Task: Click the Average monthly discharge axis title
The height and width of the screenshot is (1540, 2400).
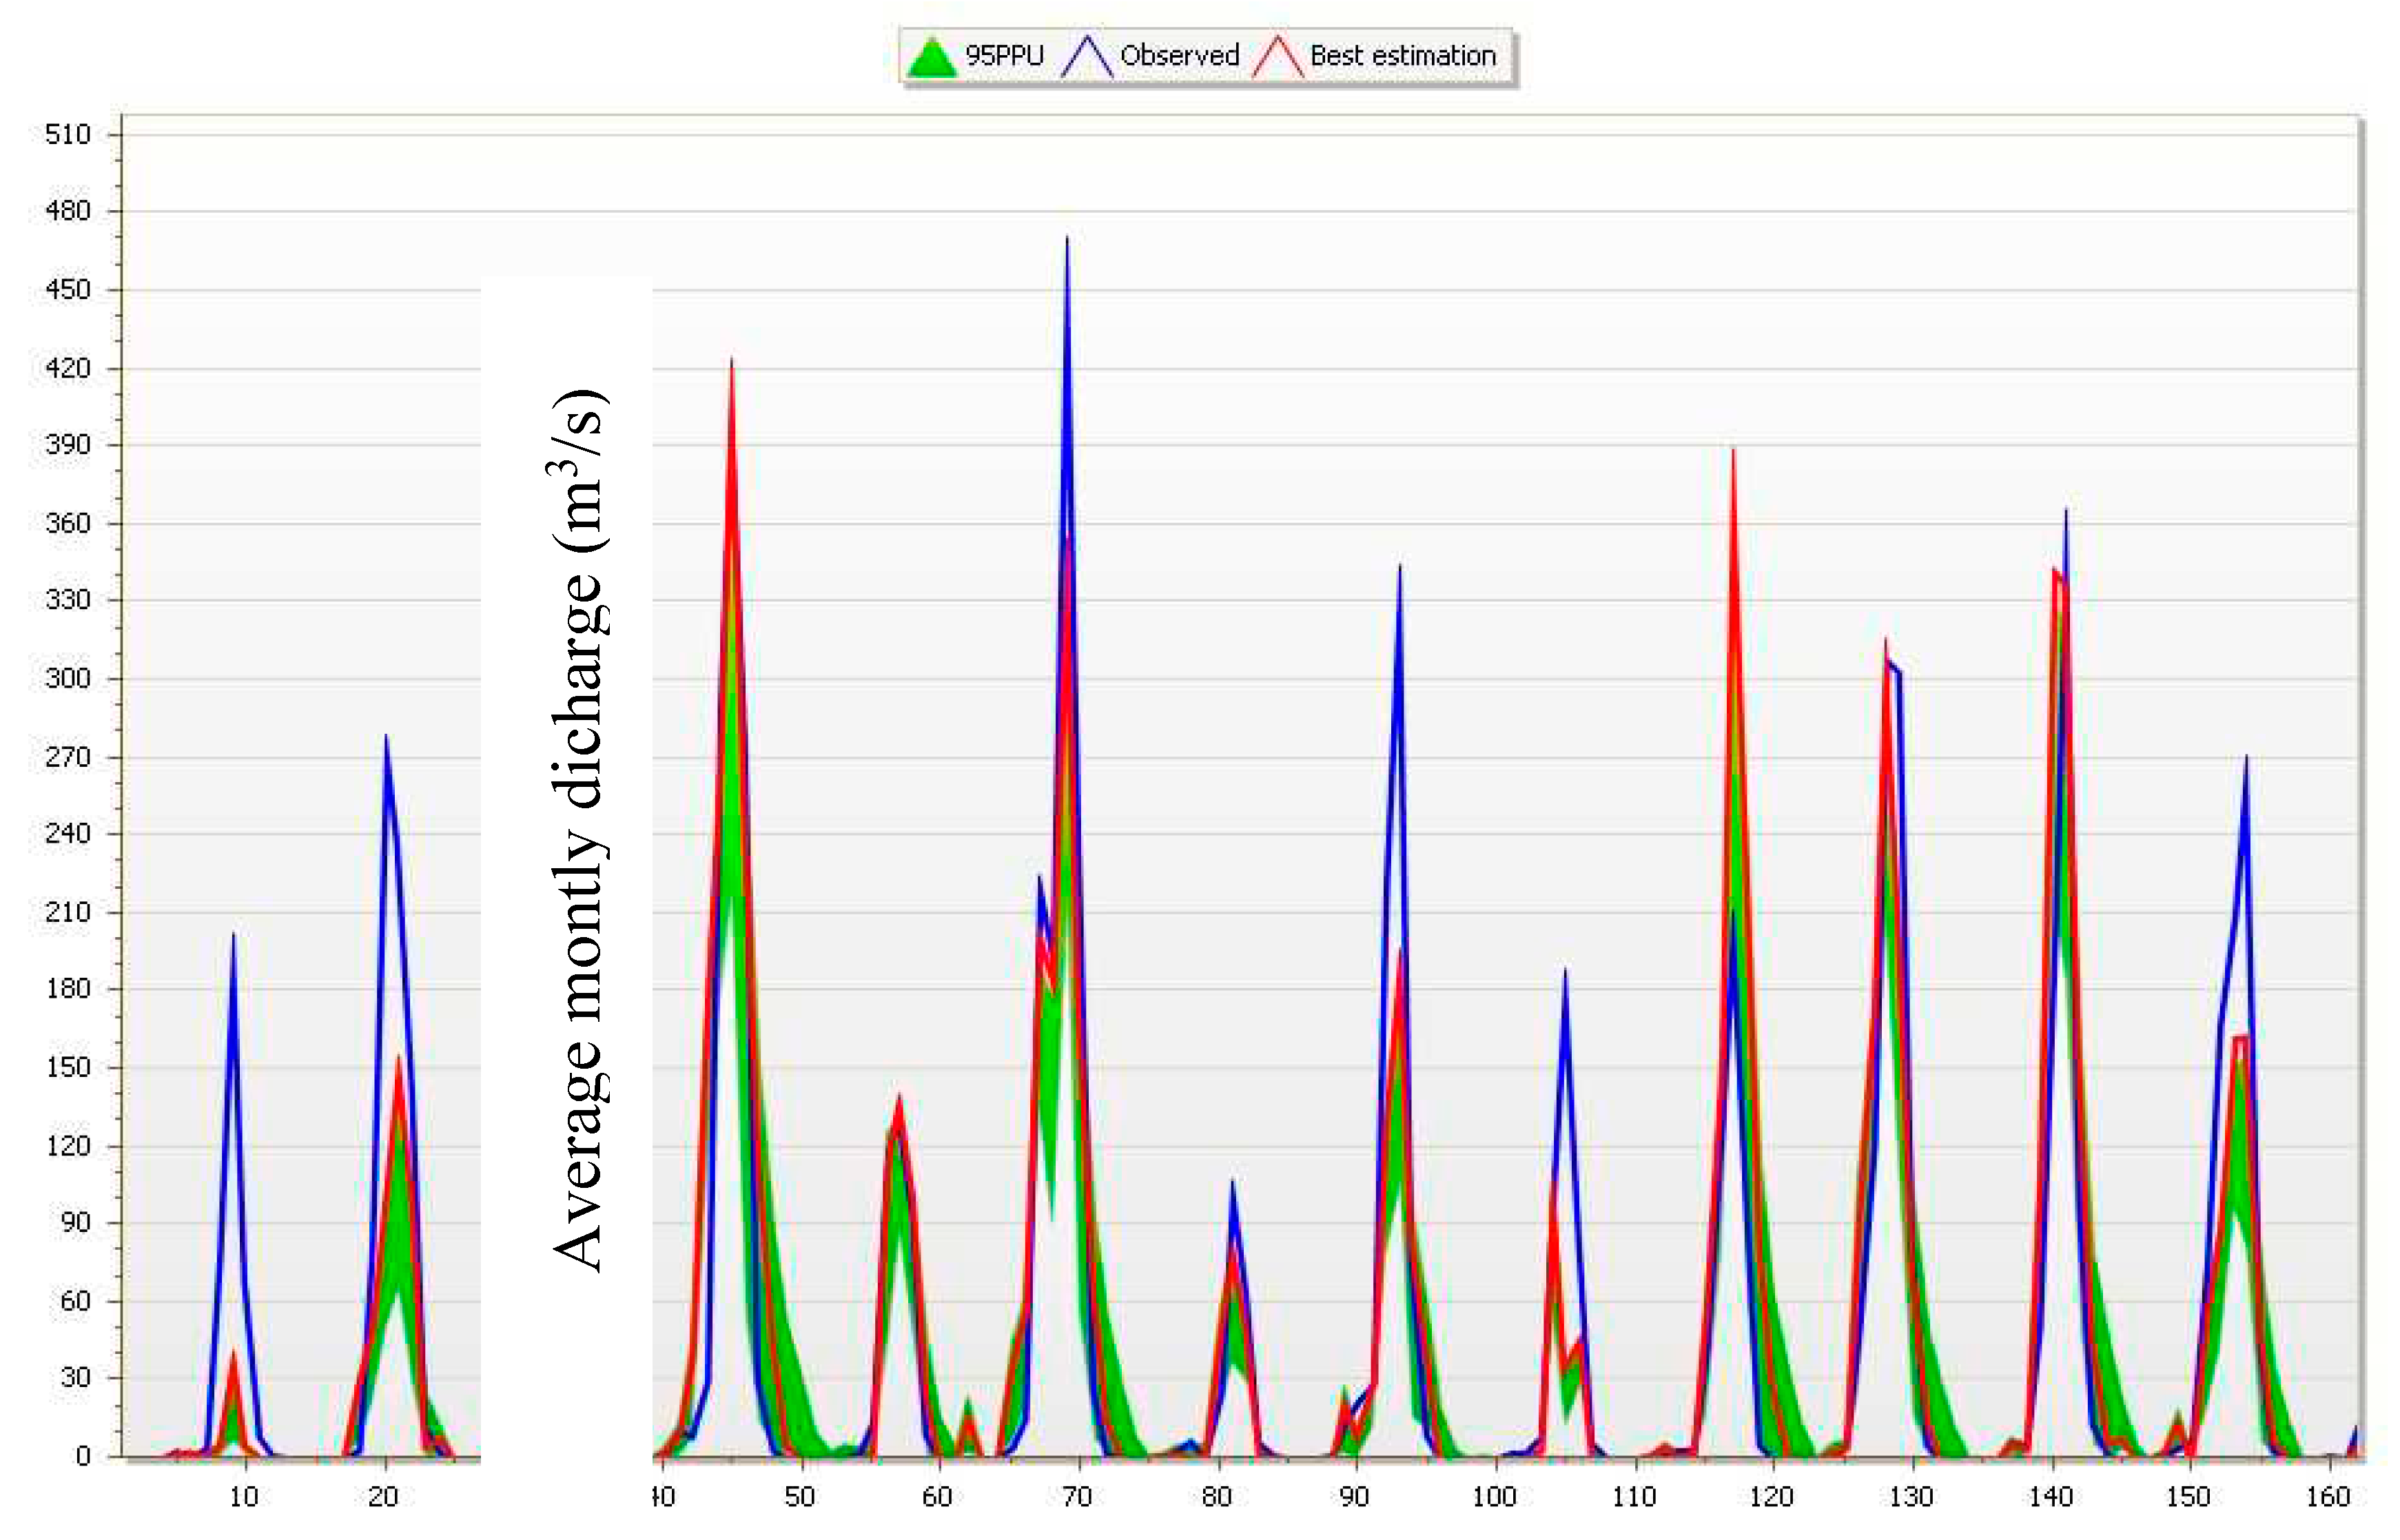Action: pyautogui.click(x=578, y=830)
